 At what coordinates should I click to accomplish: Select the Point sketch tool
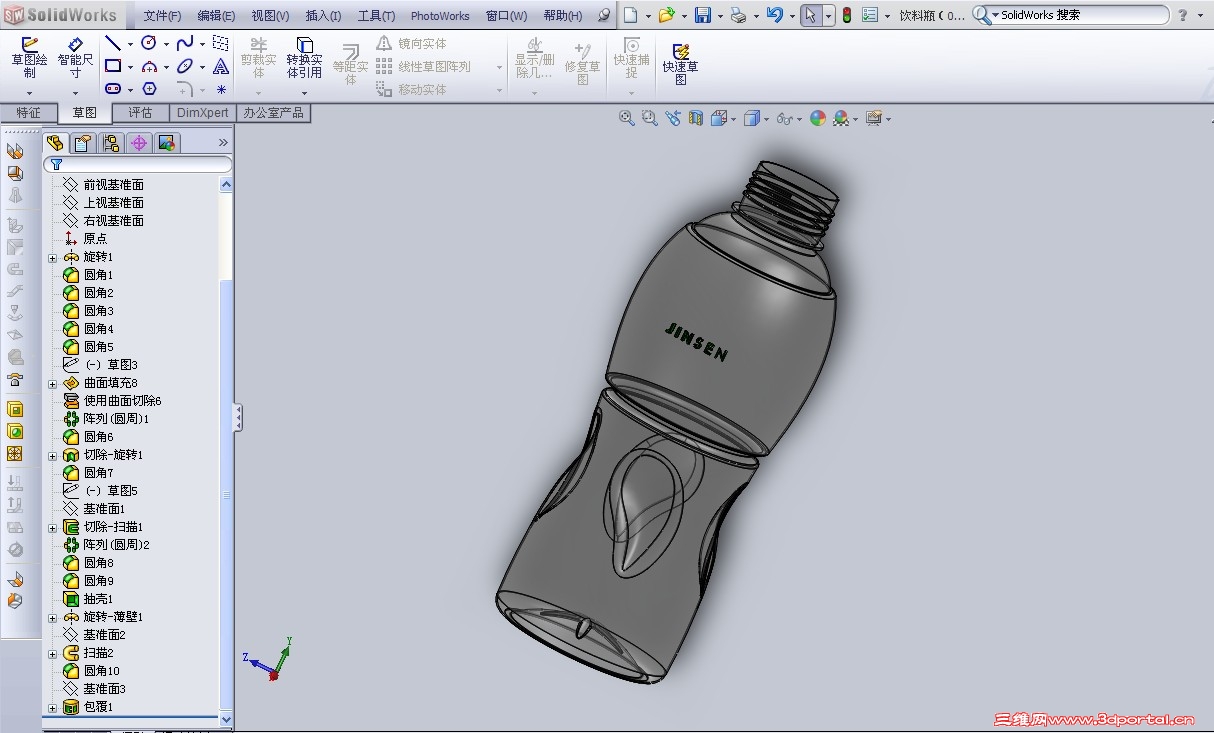221,89
